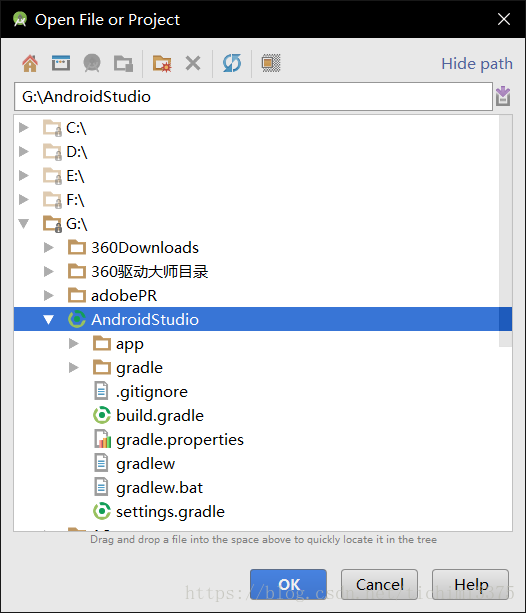Toggle Show Hidden Files icon
Screen dimensions: 526x613
(271, 63)
